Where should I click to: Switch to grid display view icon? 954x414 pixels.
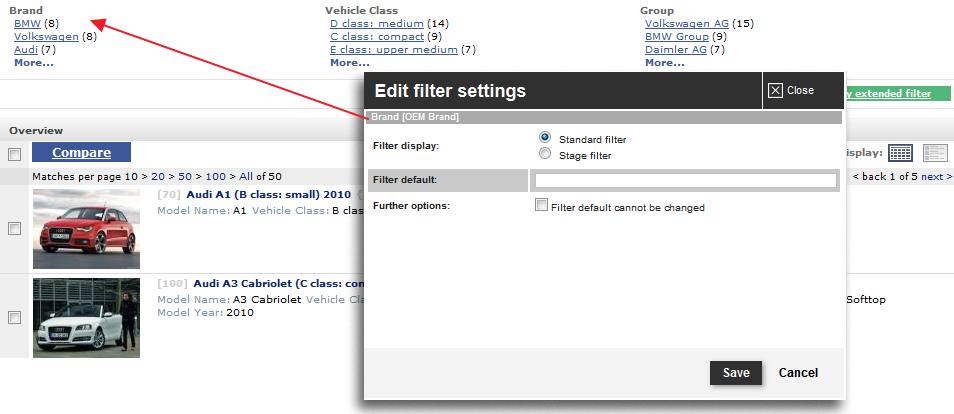(900, 153)
